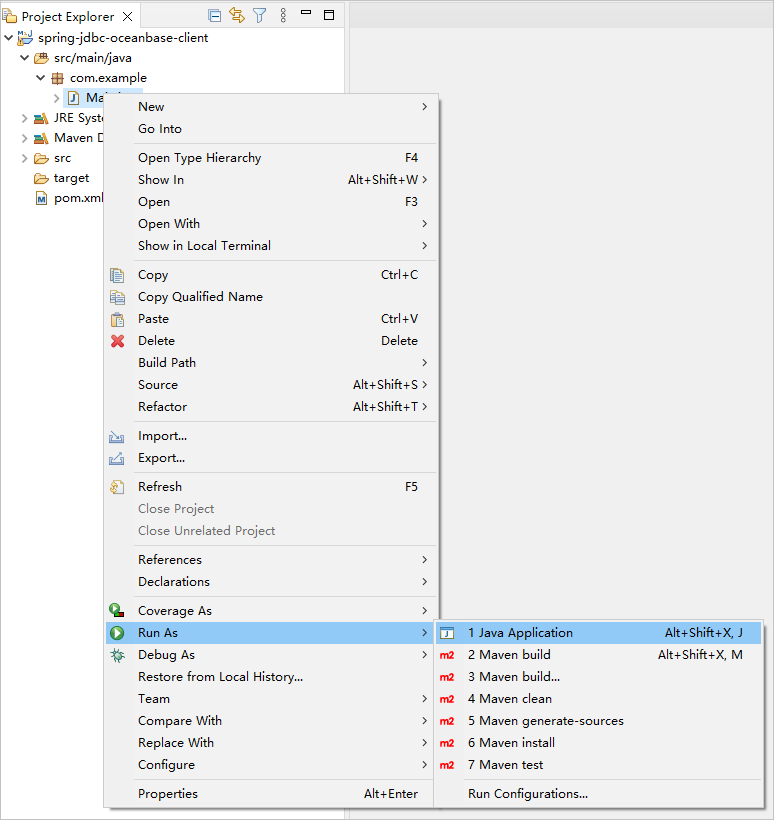Screen dimensions: 774x820
Task: Collapse the spring-jdbc-oceanbase-client project node
Action: tap(9, 38)
